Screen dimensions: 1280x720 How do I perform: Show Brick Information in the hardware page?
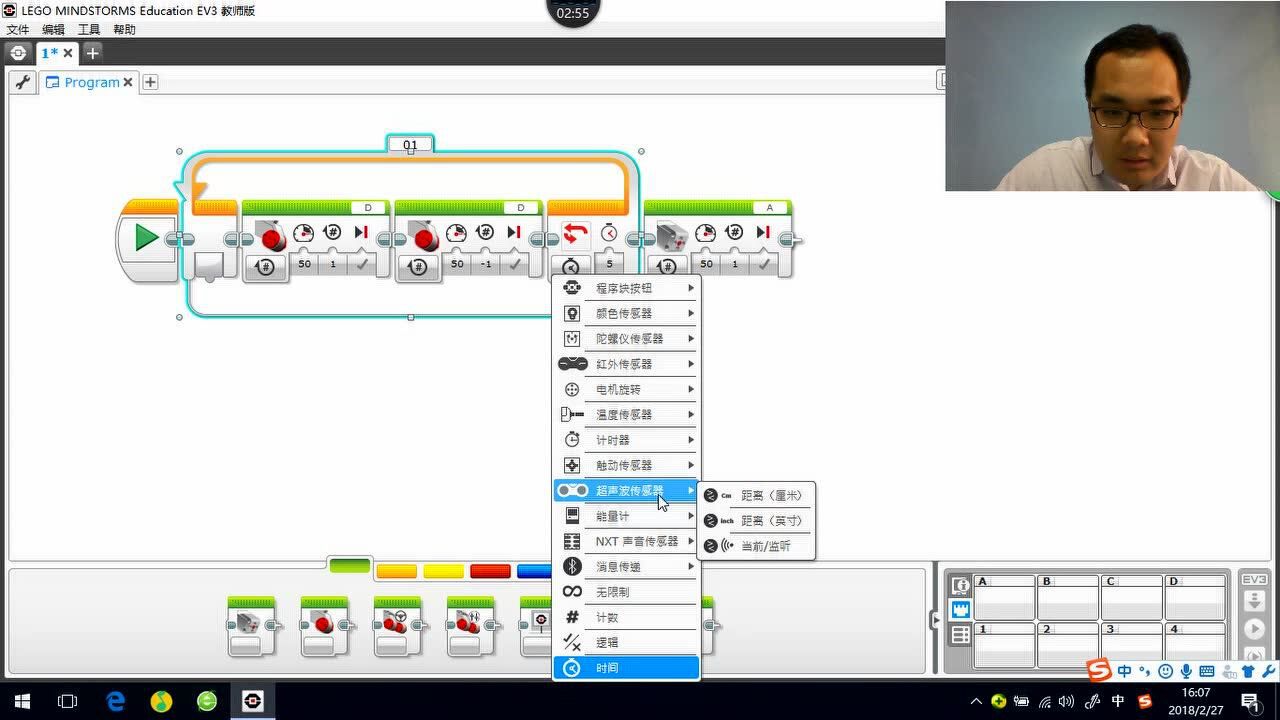click(x=963, y=585)
